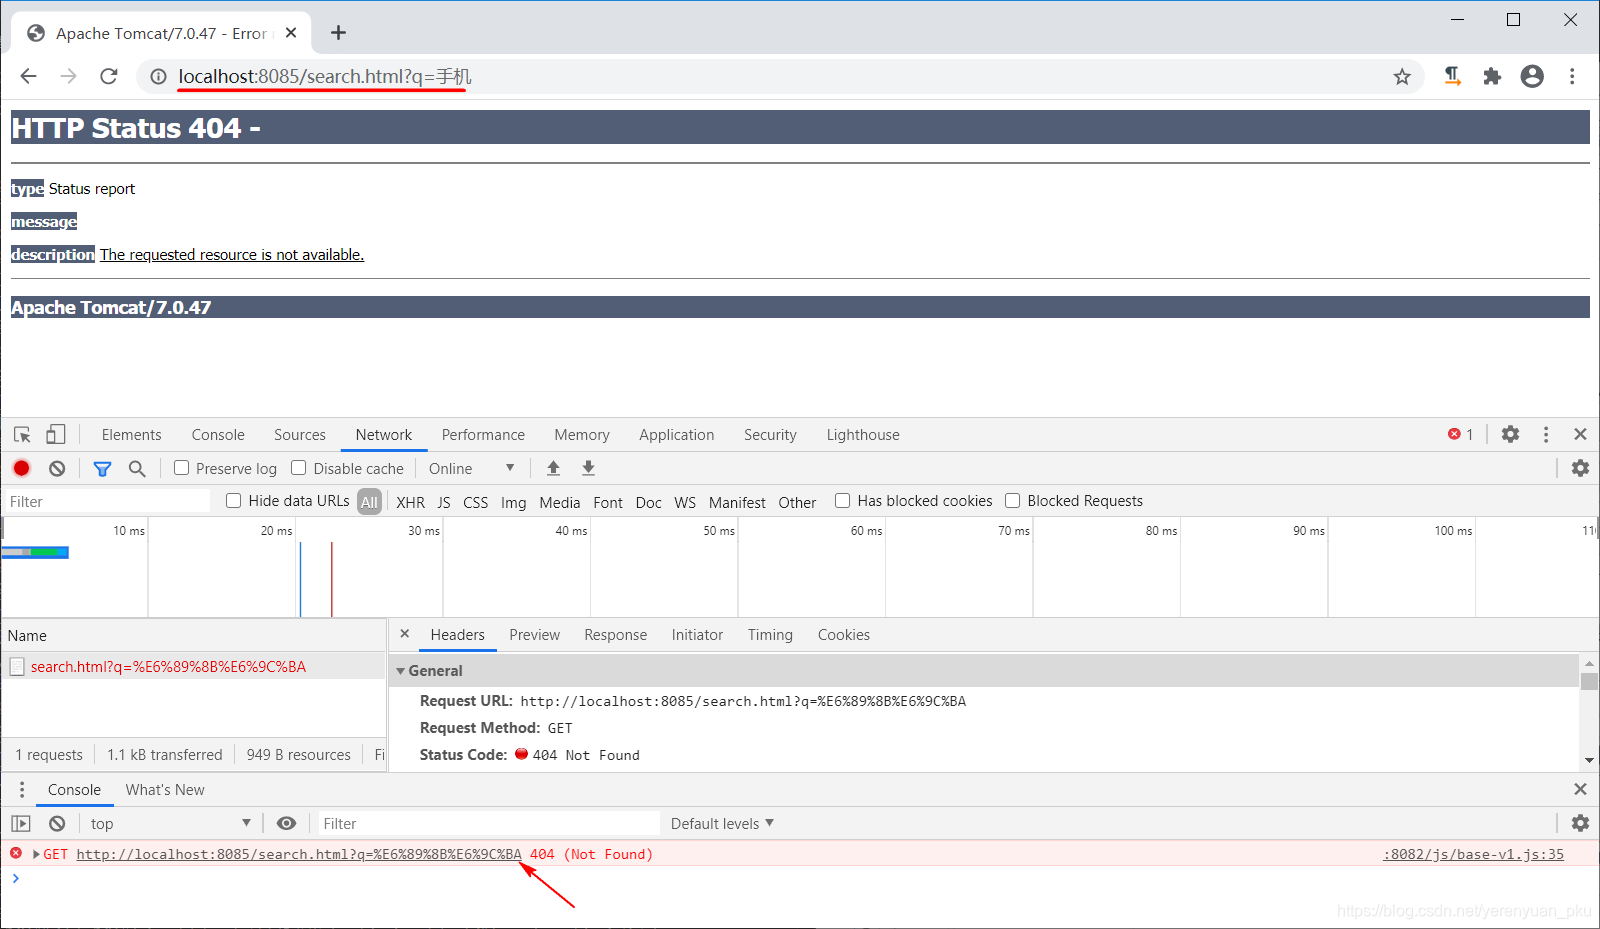The width and height of the screenshot is (1600, 929).
Task: Go back to the previous page
Action: point(28,76)
